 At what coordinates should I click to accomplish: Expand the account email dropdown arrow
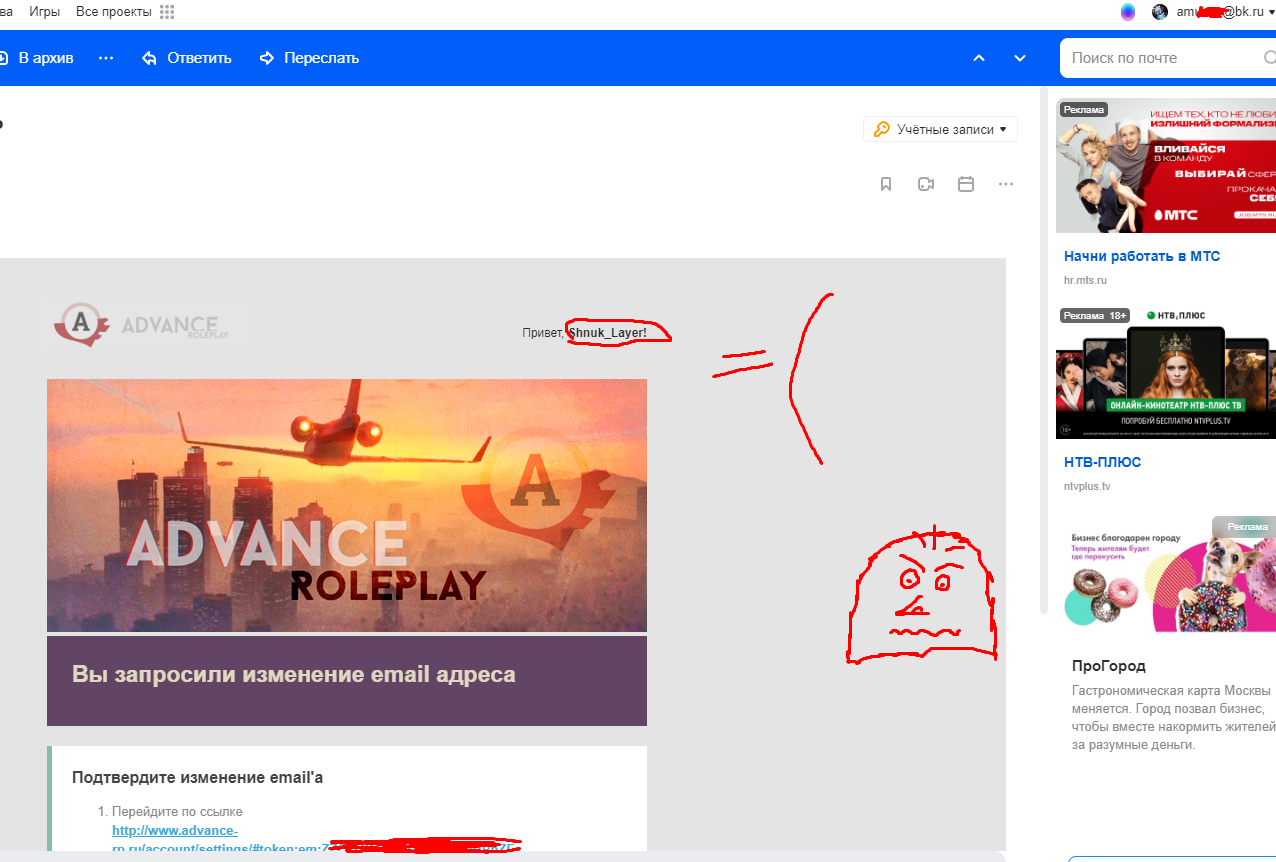(1271, 12)
